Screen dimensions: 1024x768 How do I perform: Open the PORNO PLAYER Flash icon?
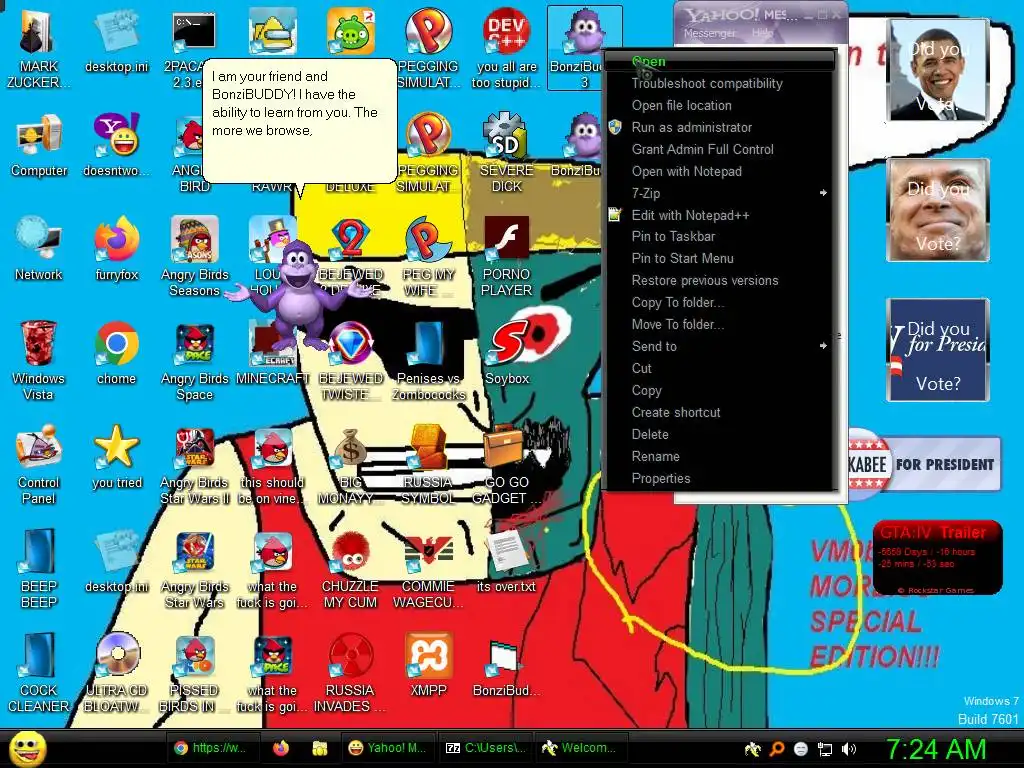point(506,257)
